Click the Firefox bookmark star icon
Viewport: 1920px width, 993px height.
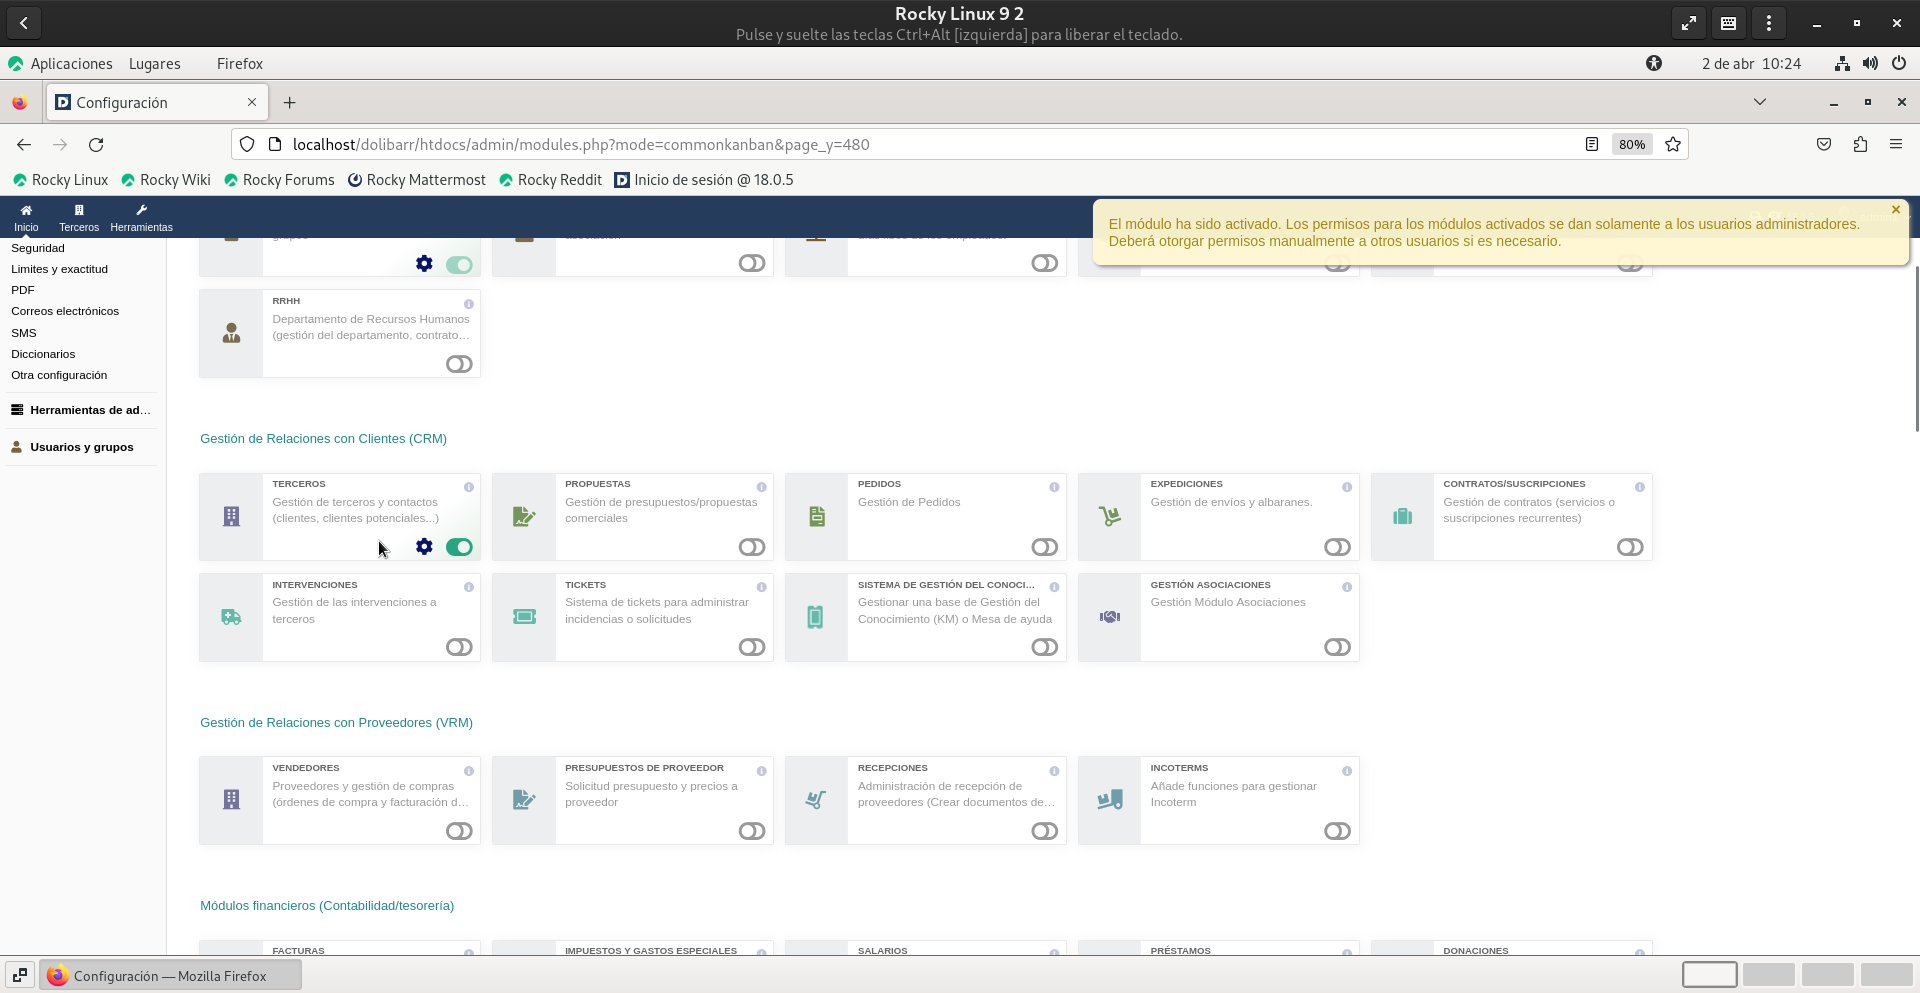(x=1673, y=145)
